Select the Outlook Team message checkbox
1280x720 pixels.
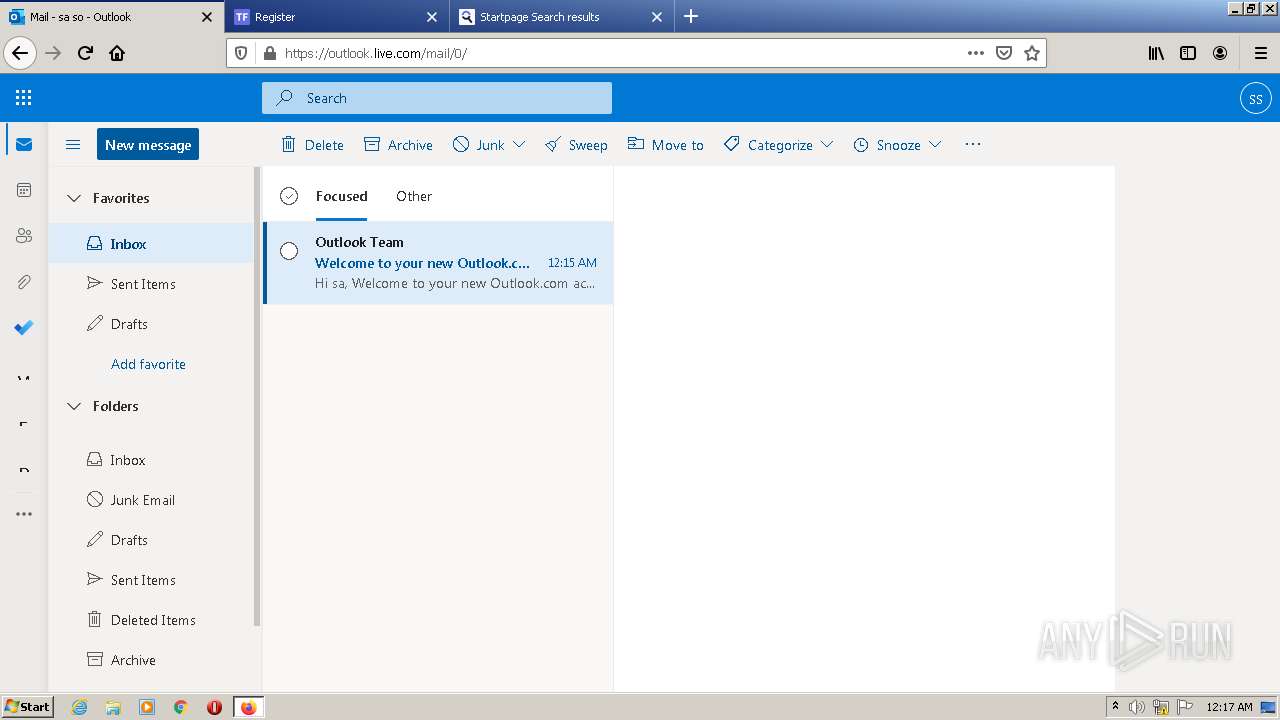tap(289, 251)
